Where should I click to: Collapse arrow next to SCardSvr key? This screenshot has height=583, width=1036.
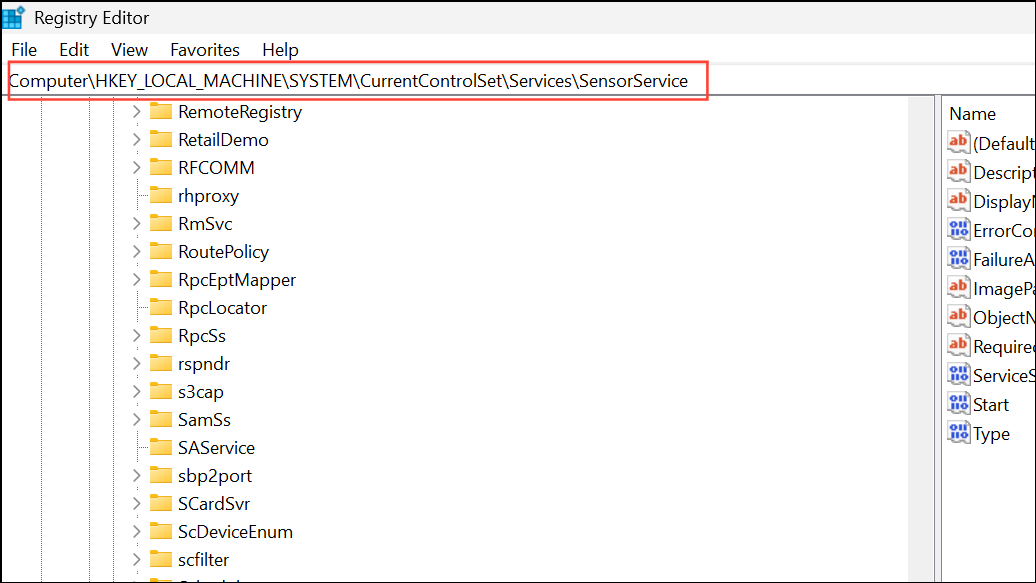136,503
